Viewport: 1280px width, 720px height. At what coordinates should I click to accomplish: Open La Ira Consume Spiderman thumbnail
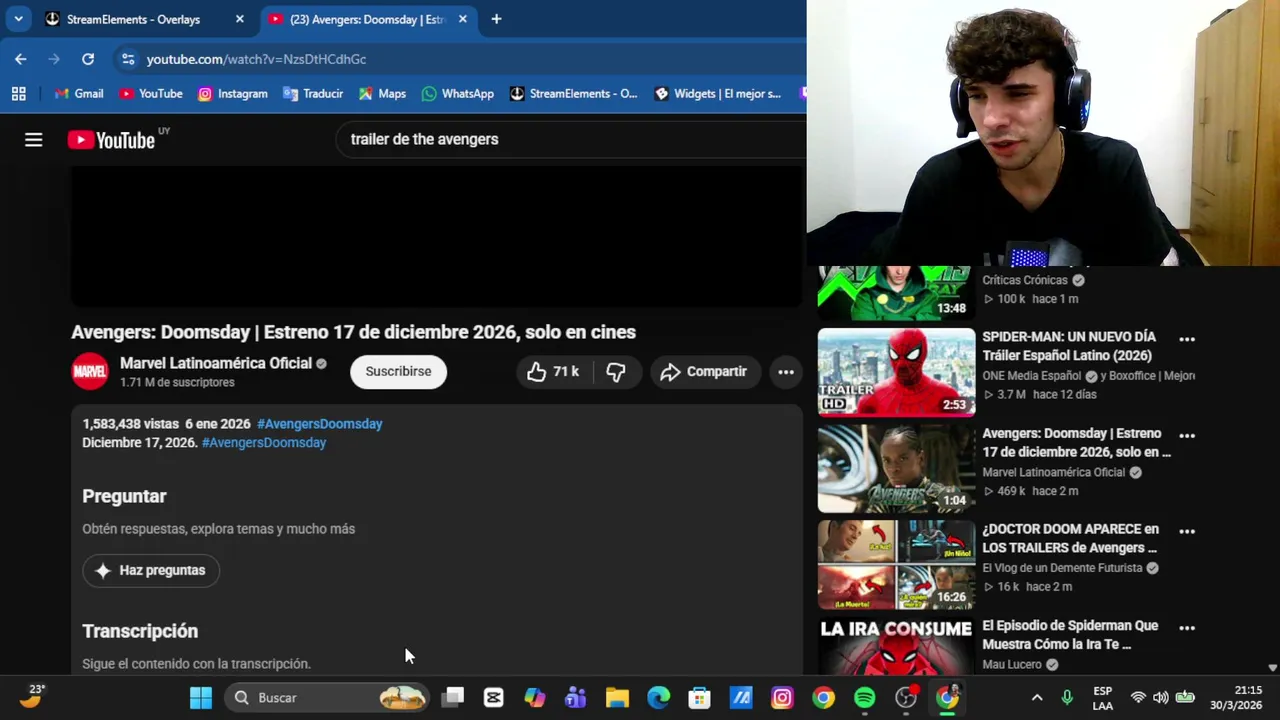pos(896,645)
